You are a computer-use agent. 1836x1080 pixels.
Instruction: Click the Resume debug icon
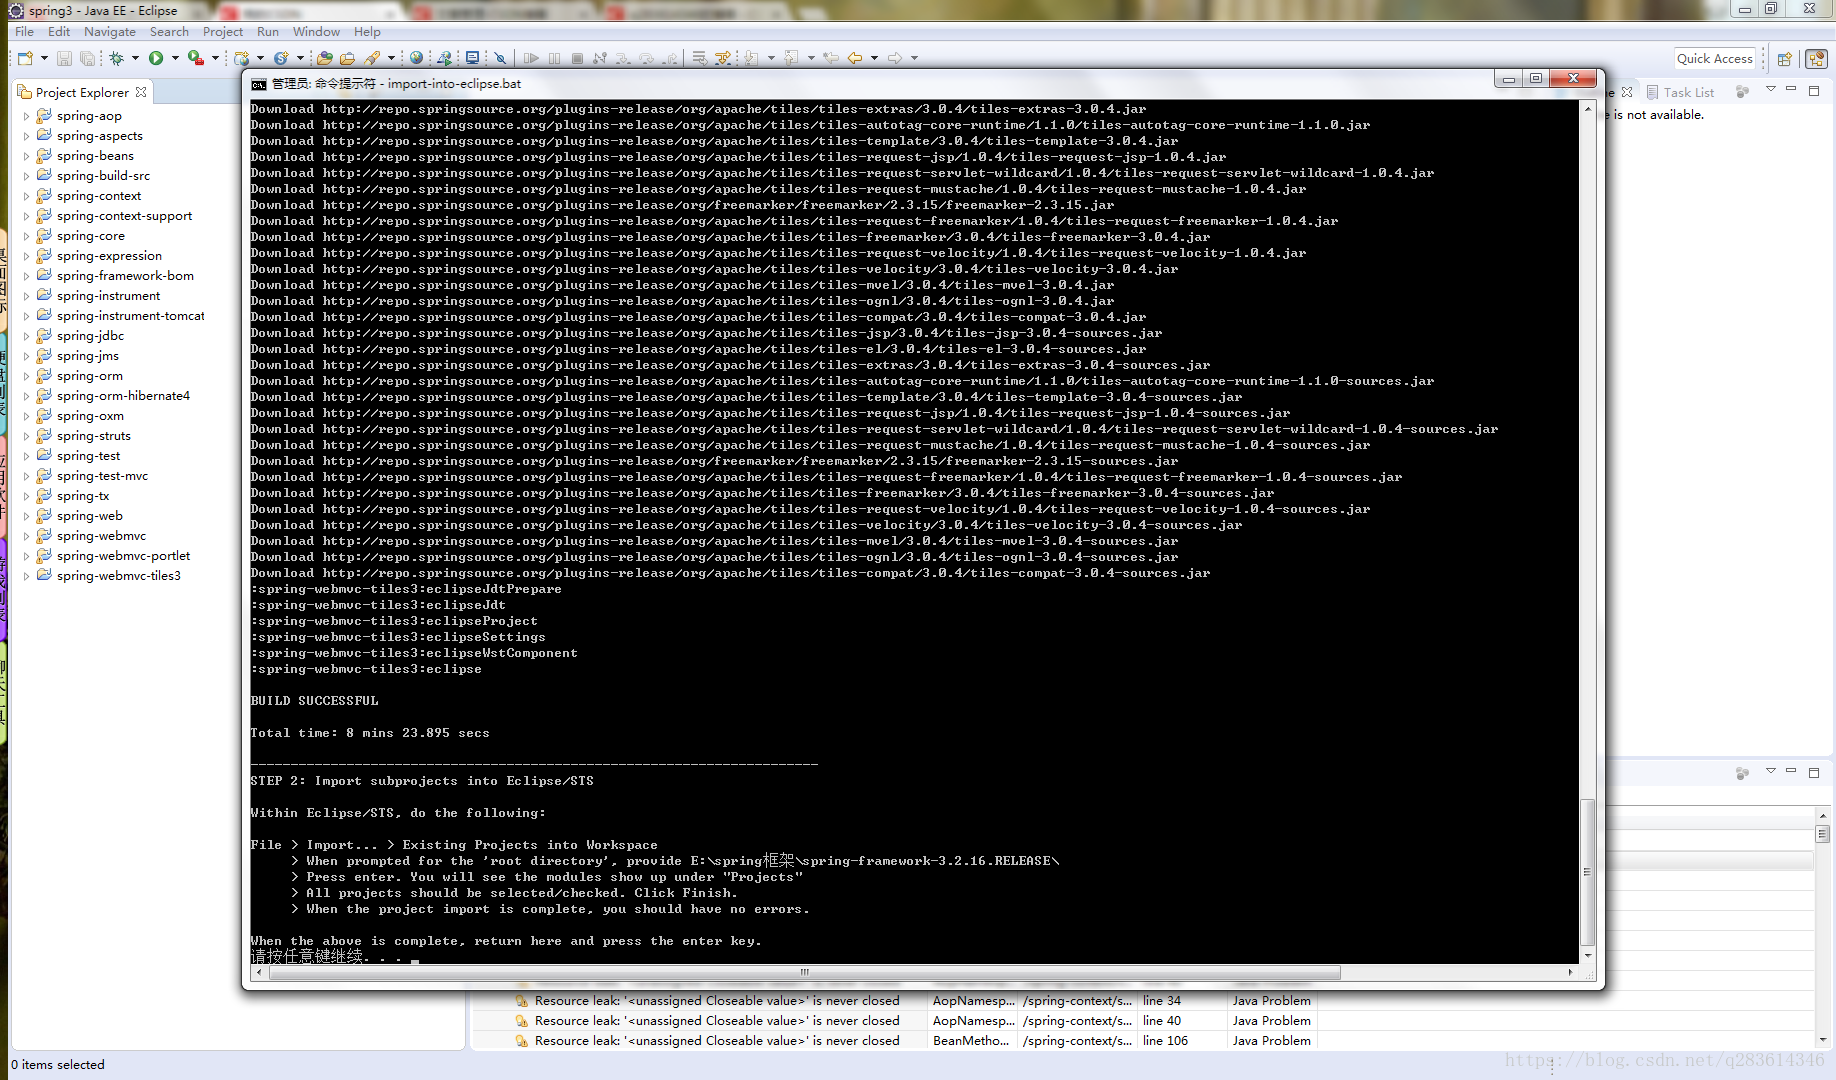click(x=531, y=58)
